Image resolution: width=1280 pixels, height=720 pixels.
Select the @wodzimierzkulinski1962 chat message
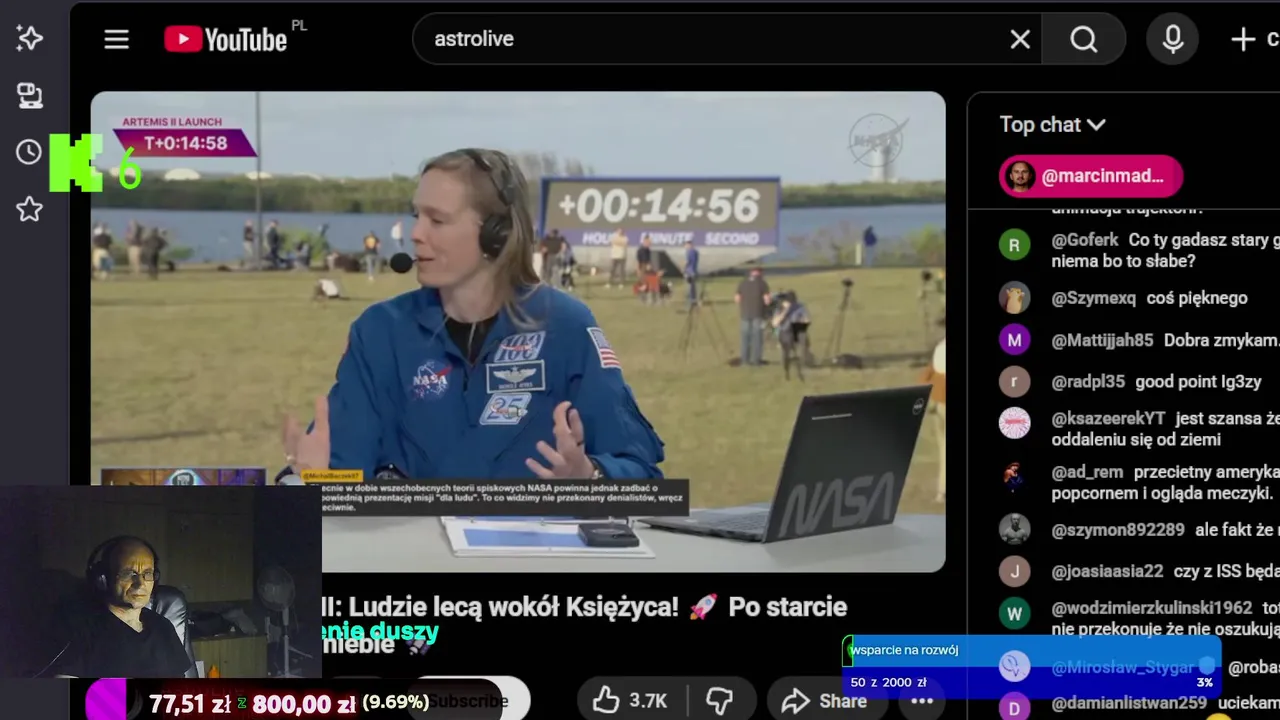tap(1165, 618)
